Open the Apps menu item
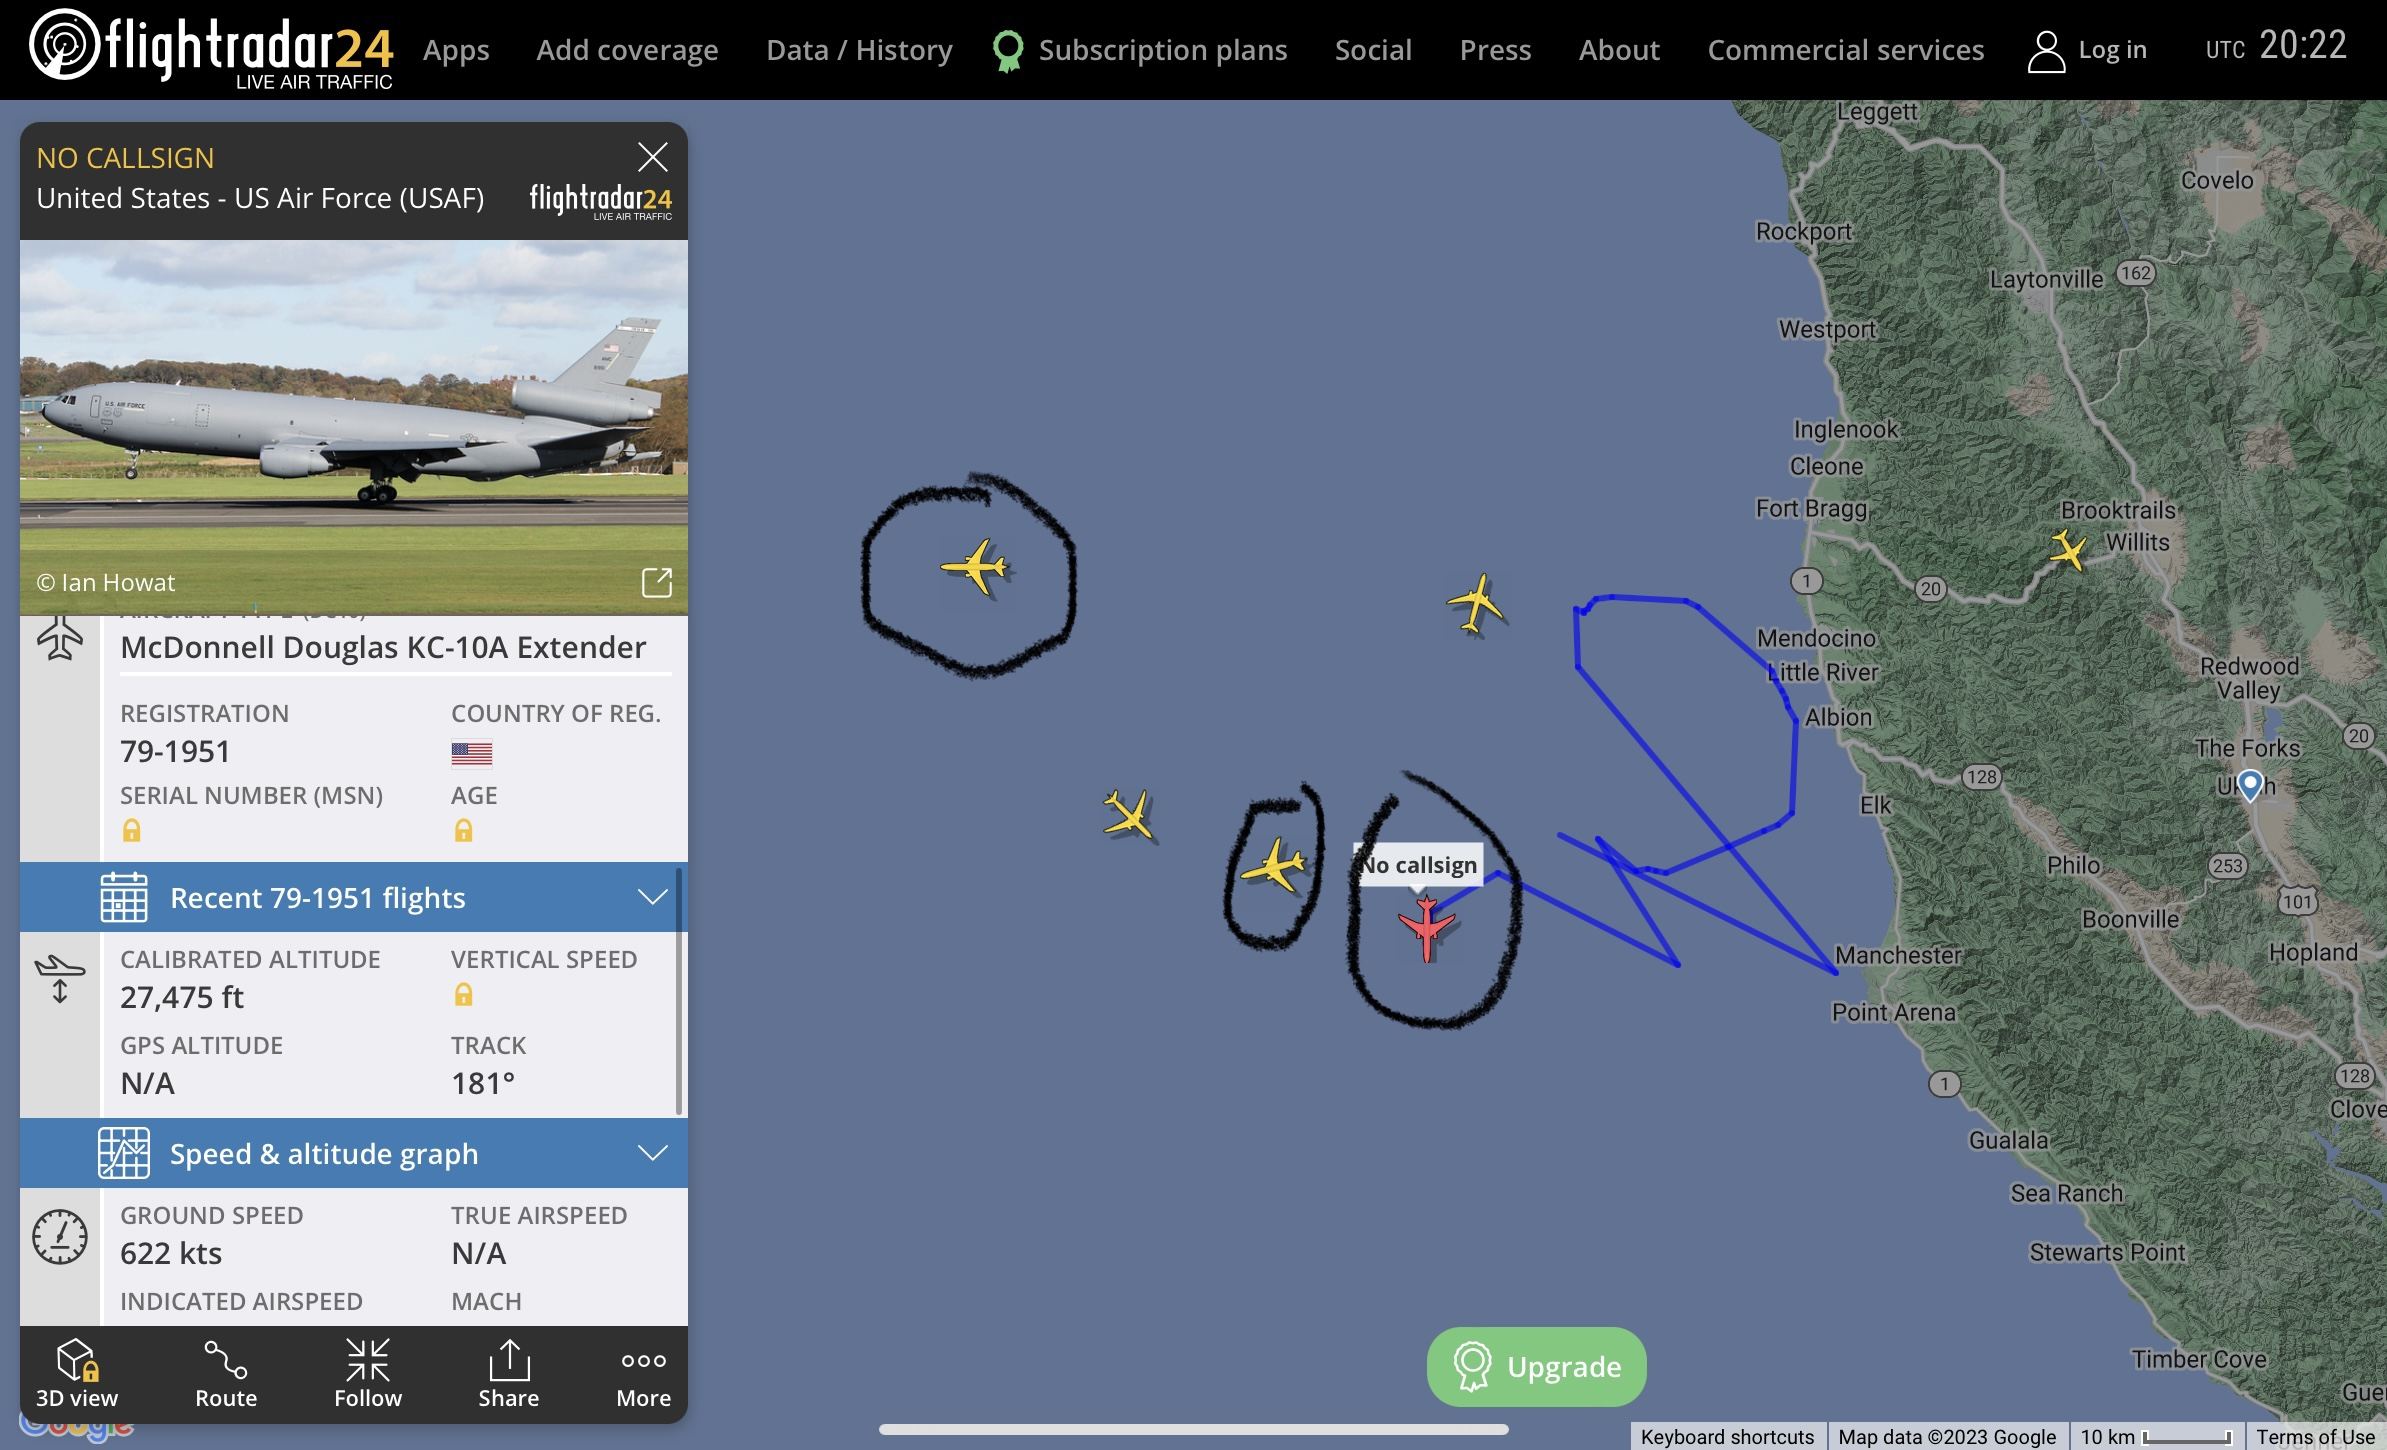This screenshot has width=2387, height=1450. point(456,50)
